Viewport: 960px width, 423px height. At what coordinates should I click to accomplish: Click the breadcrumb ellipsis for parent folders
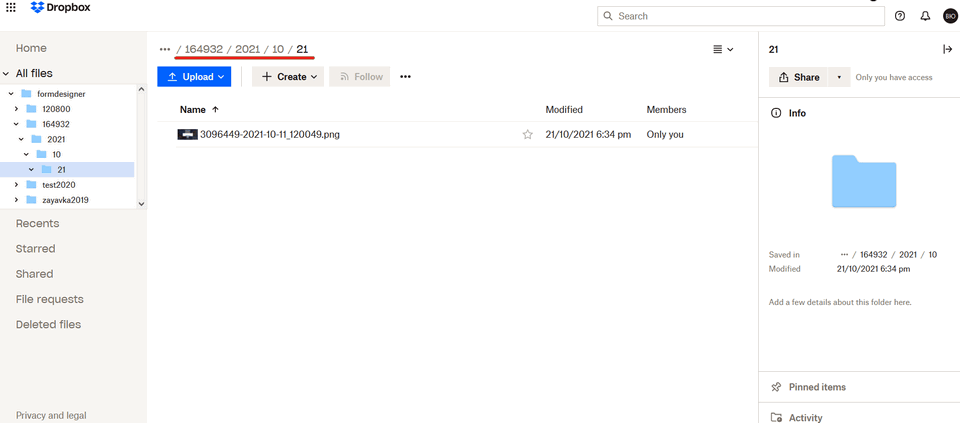tap(165, 50)
